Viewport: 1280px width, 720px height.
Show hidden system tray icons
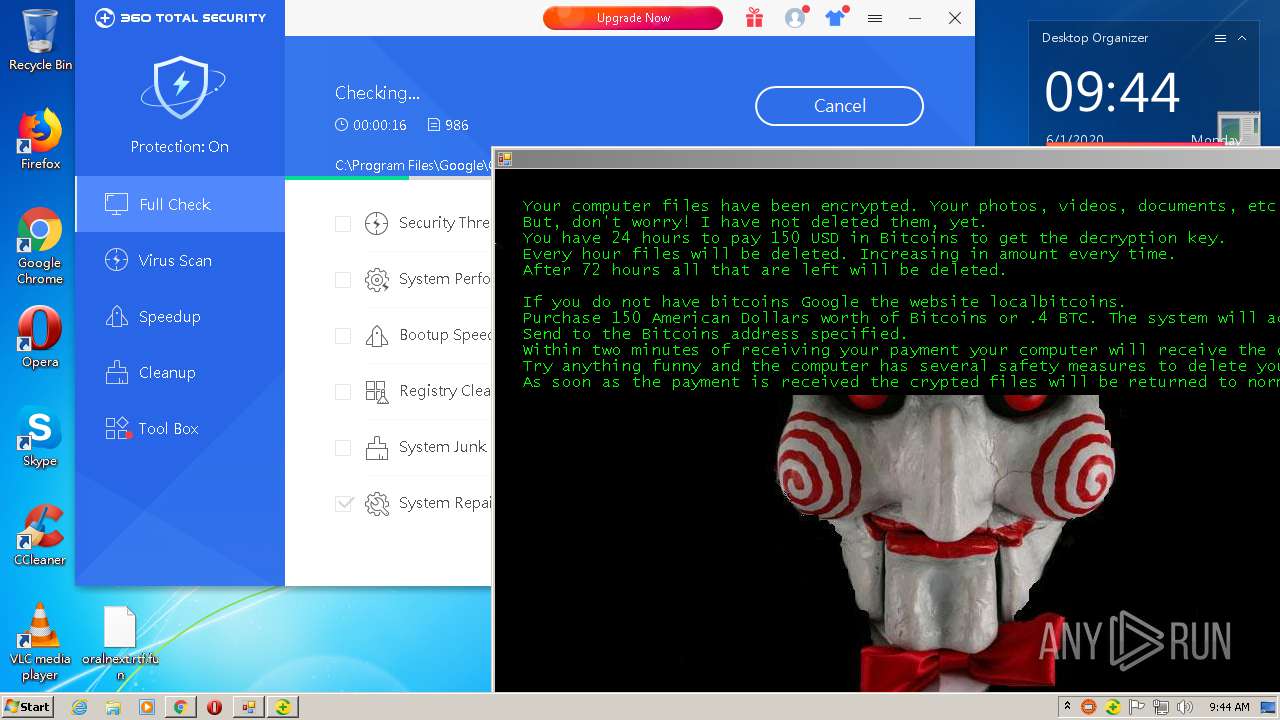[1067, 707]
